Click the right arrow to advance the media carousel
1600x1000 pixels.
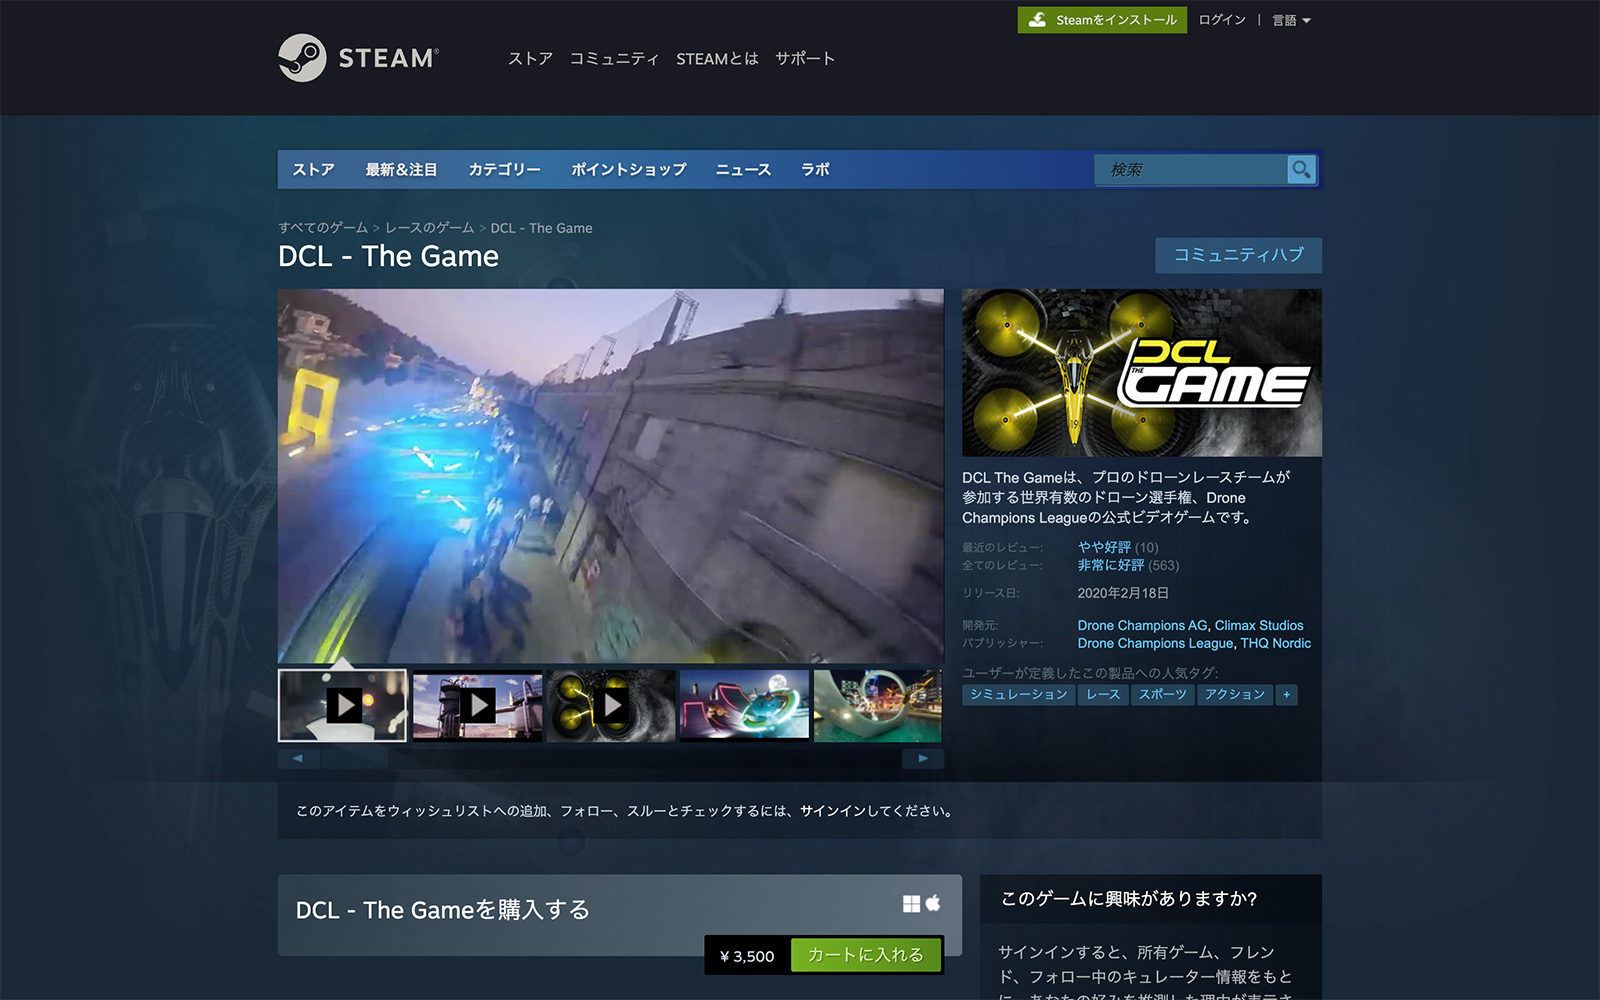[x=921, y=758]
